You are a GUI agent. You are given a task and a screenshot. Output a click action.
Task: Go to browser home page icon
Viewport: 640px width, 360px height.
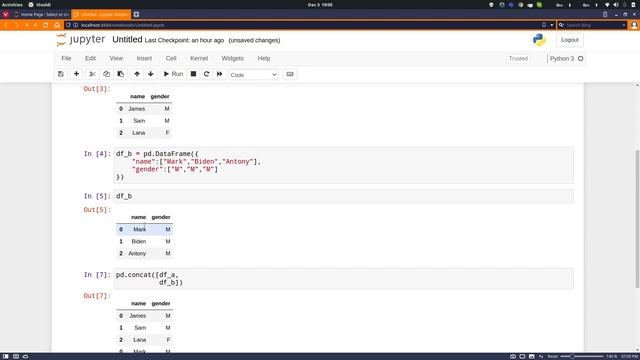click(x=57, y=25)
